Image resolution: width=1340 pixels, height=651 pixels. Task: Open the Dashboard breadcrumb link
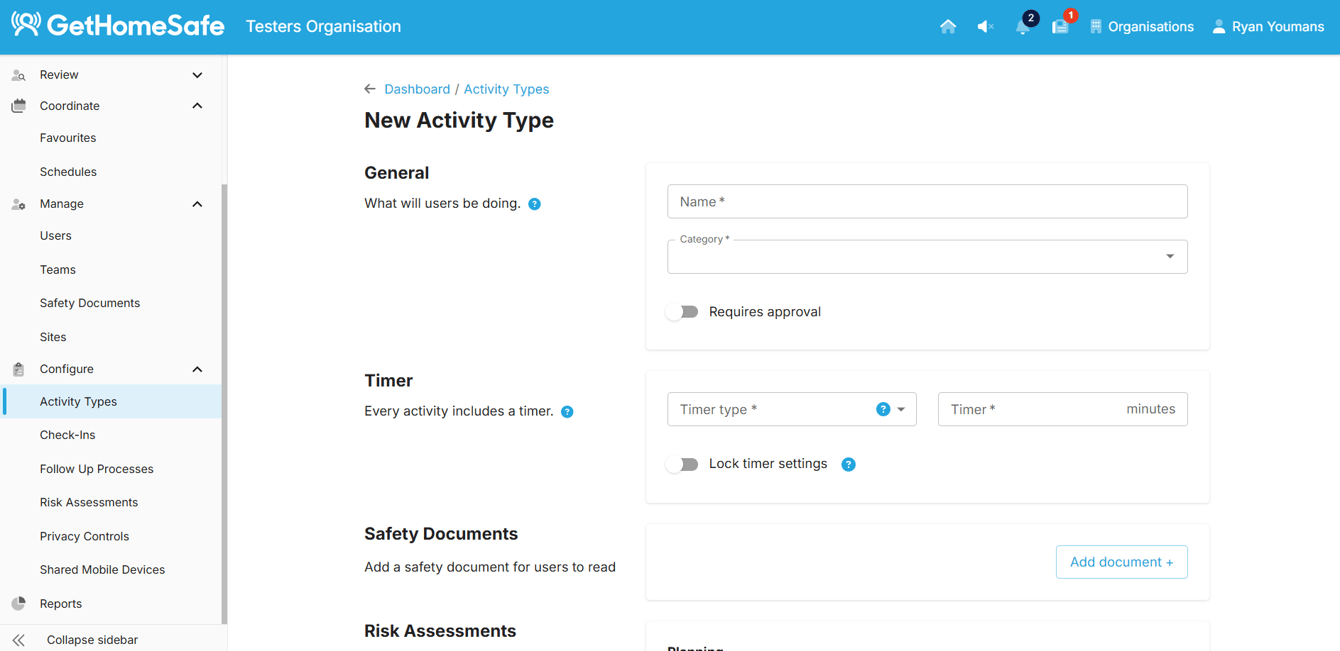(x=417, y=89)
